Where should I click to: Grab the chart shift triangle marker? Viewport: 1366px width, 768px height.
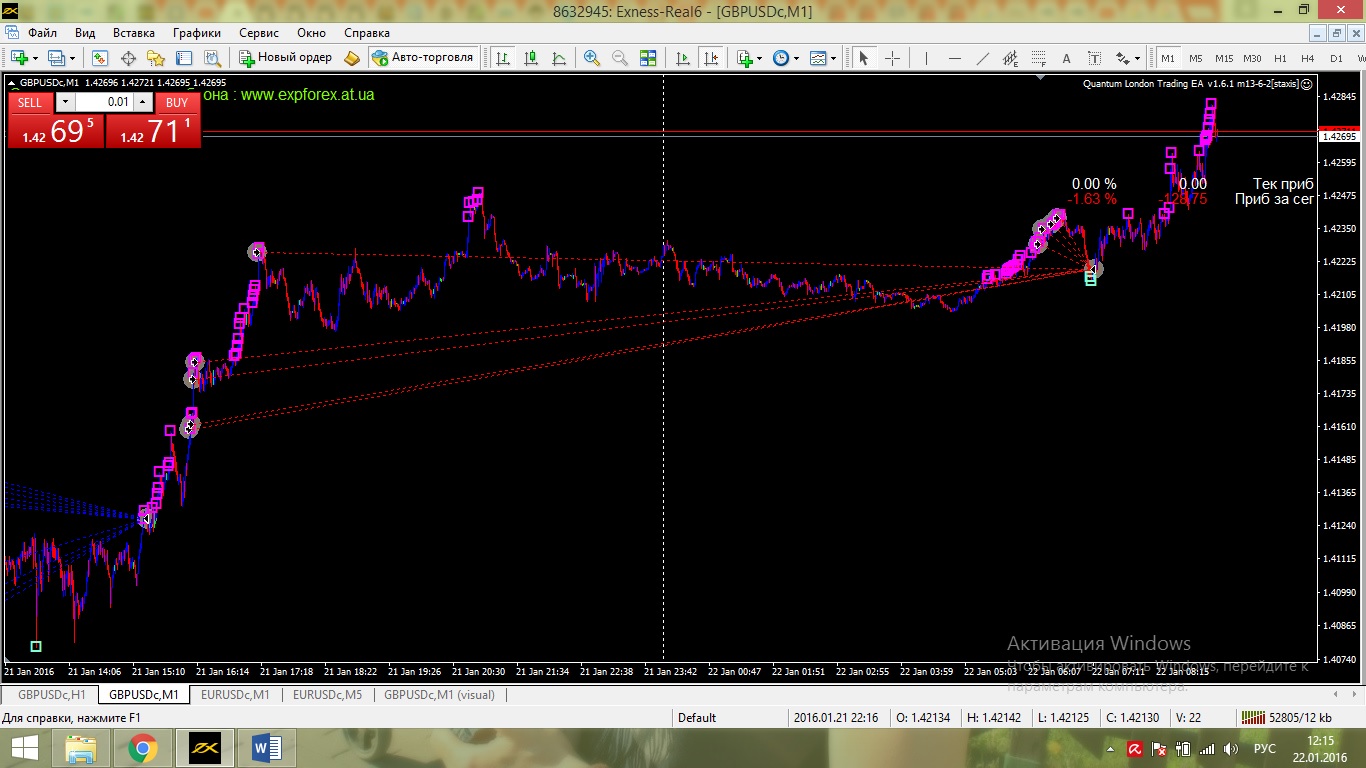(x=1041, y=76)
